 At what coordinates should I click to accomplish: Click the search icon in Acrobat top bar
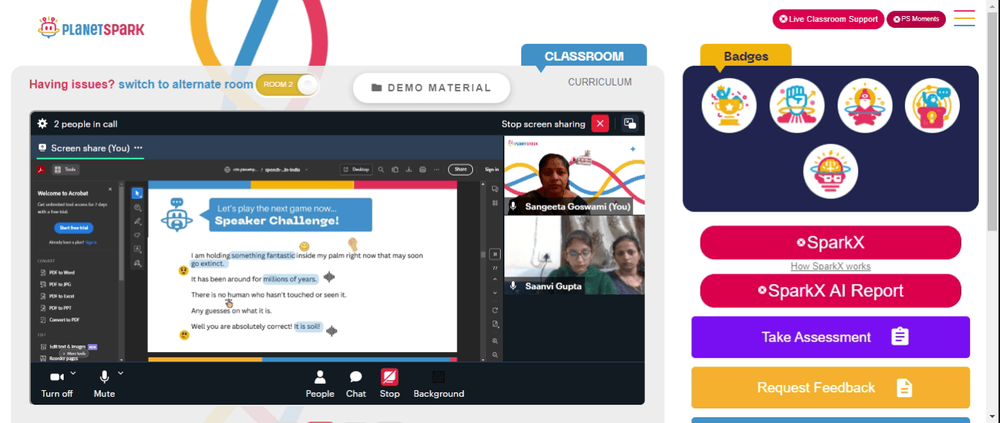tap(381, 170)
